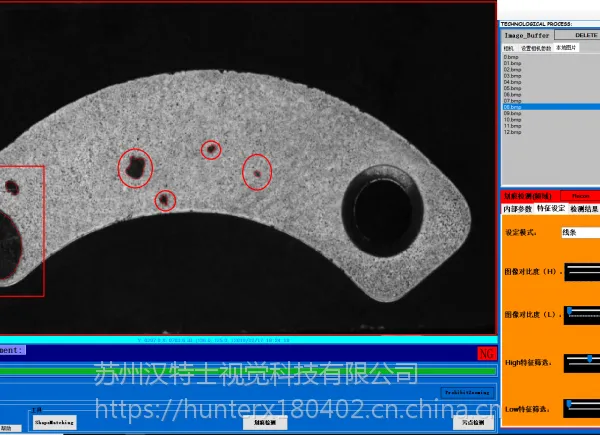The height and width of the screenshot is (435, 600).
Task: Click the DELETE button in Image_Buffer panel
Action: 578,35
